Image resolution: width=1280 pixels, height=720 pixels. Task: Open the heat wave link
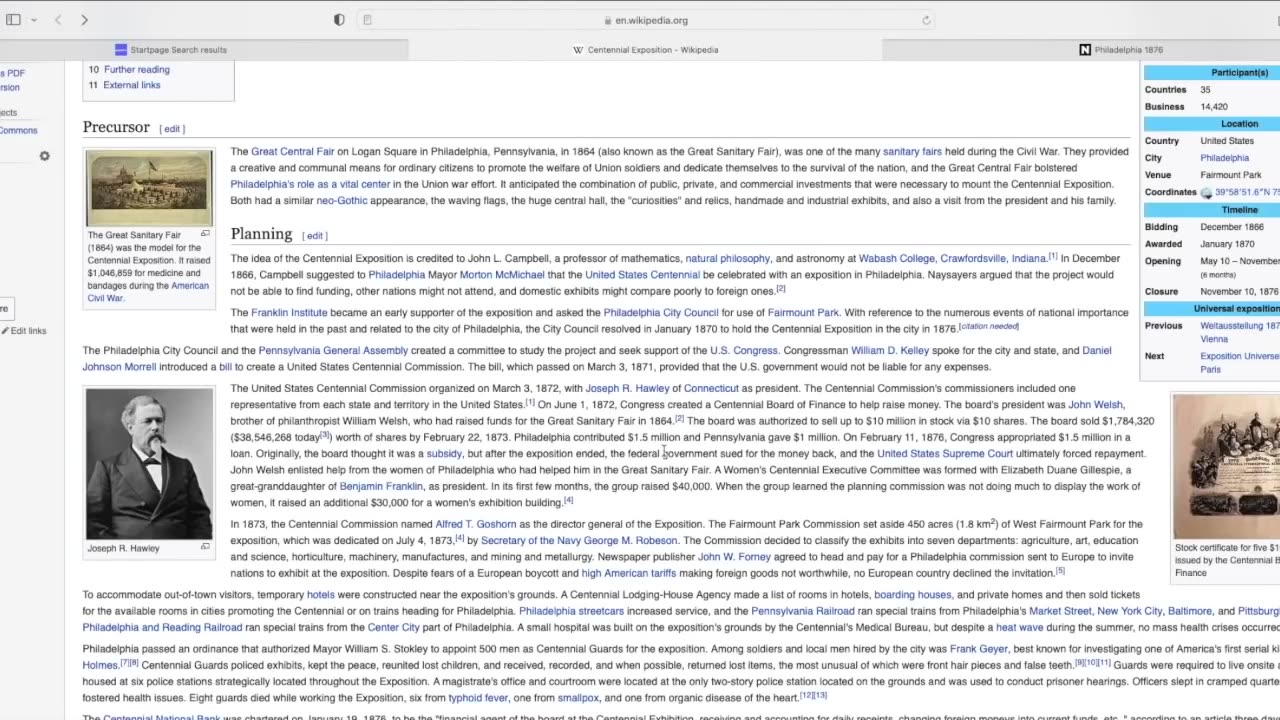click(x=1019, y=628)
